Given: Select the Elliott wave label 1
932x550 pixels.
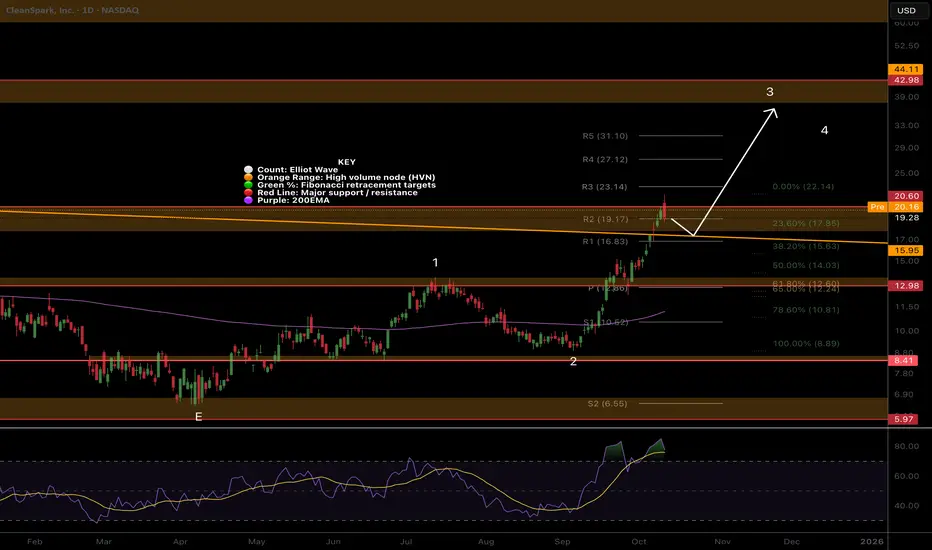Looking at the screenshot, I should [x=435, y=263].
